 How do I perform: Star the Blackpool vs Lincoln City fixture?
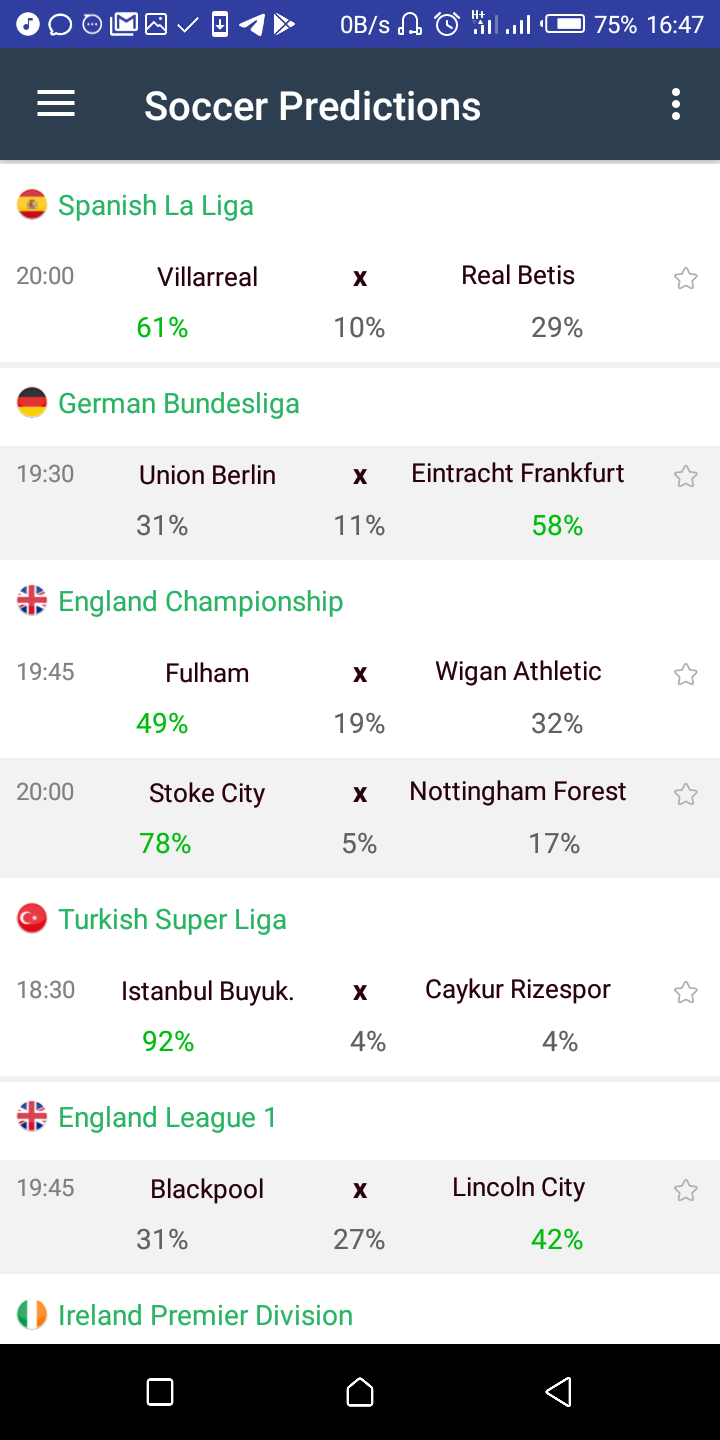coord(685,1190)
